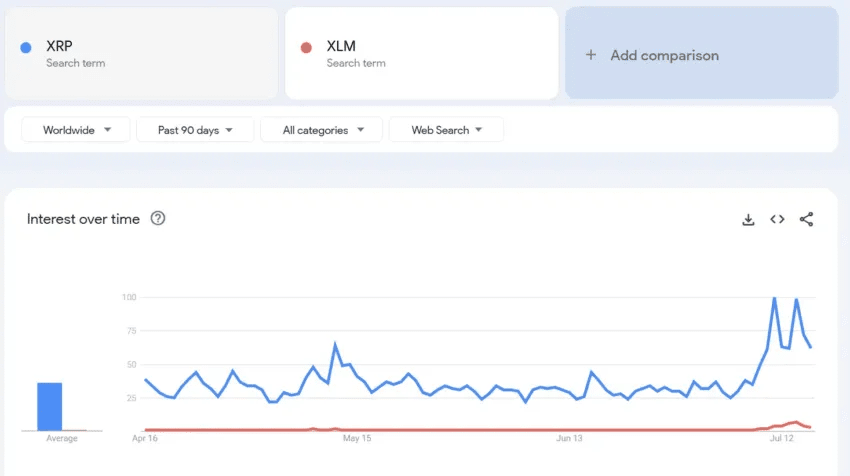Open the embed code icon
The width and height of the screenshot is (850, 476).
click(x=777, y=219)
